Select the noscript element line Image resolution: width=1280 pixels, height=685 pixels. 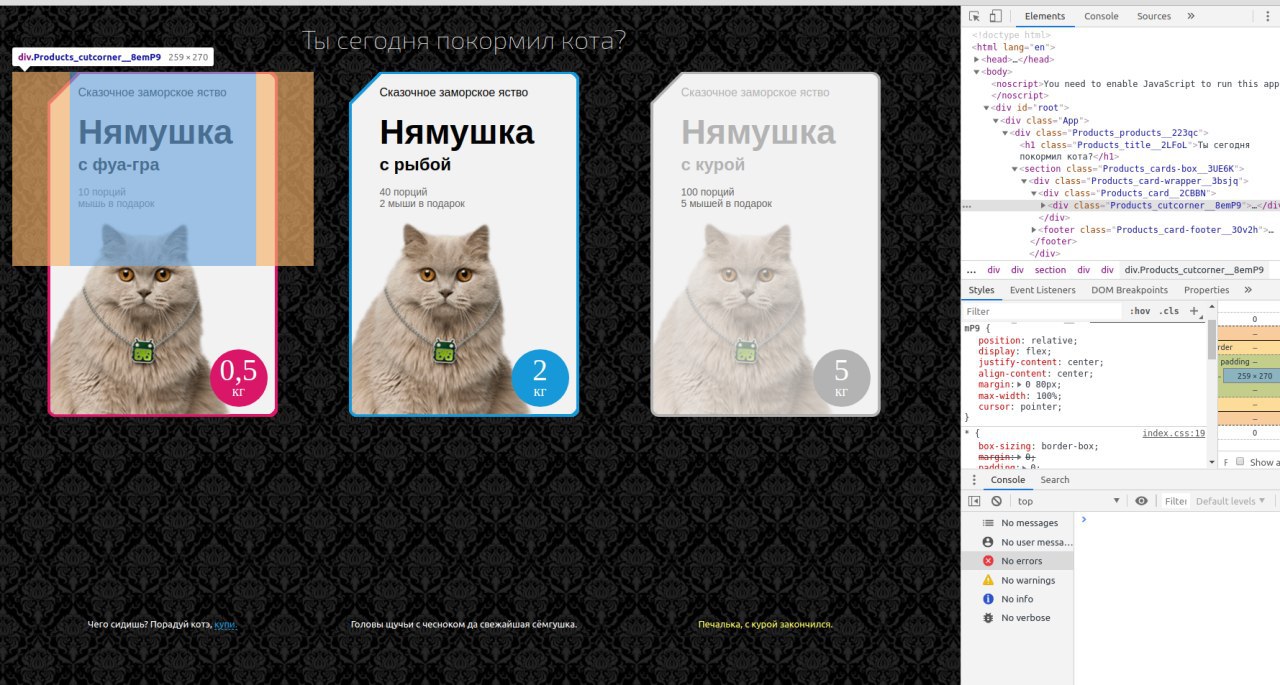click(x=1134, y=84)
